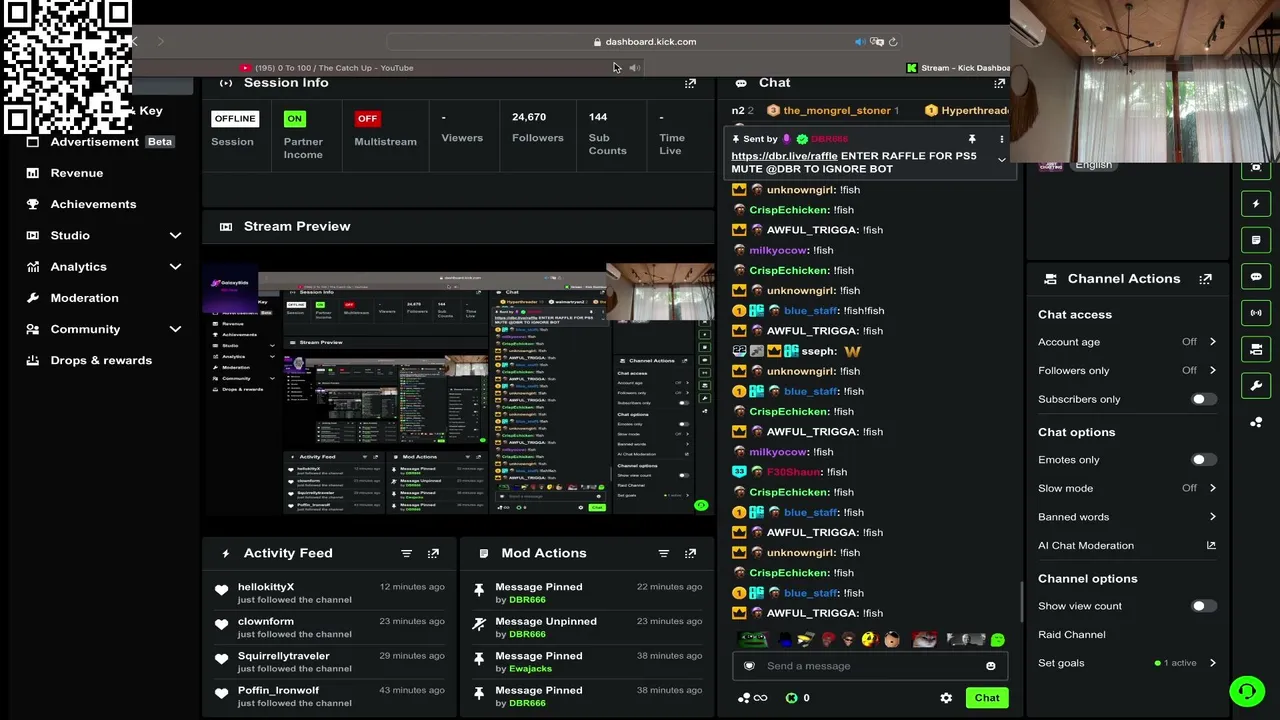Send message with Chat button

click(987, 698)
